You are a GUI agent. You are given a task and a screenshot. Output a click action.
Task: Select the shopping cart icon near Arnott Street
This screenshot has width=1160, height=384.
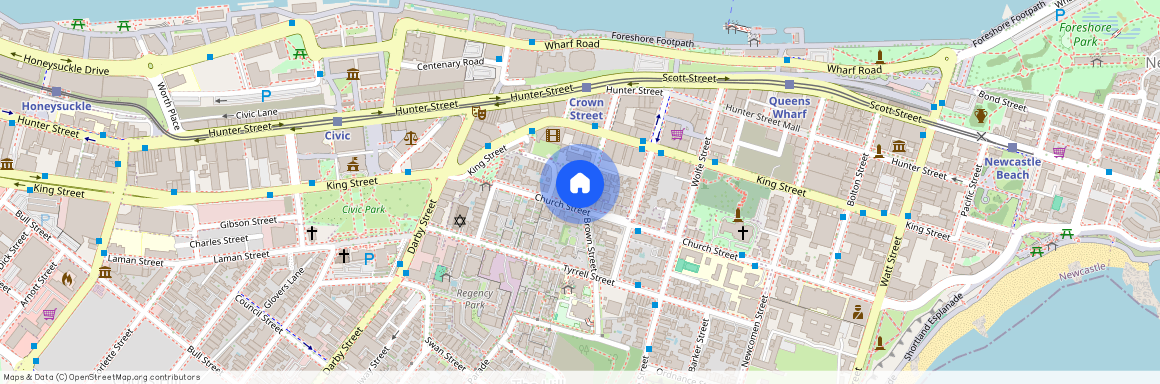coord(49,314)
